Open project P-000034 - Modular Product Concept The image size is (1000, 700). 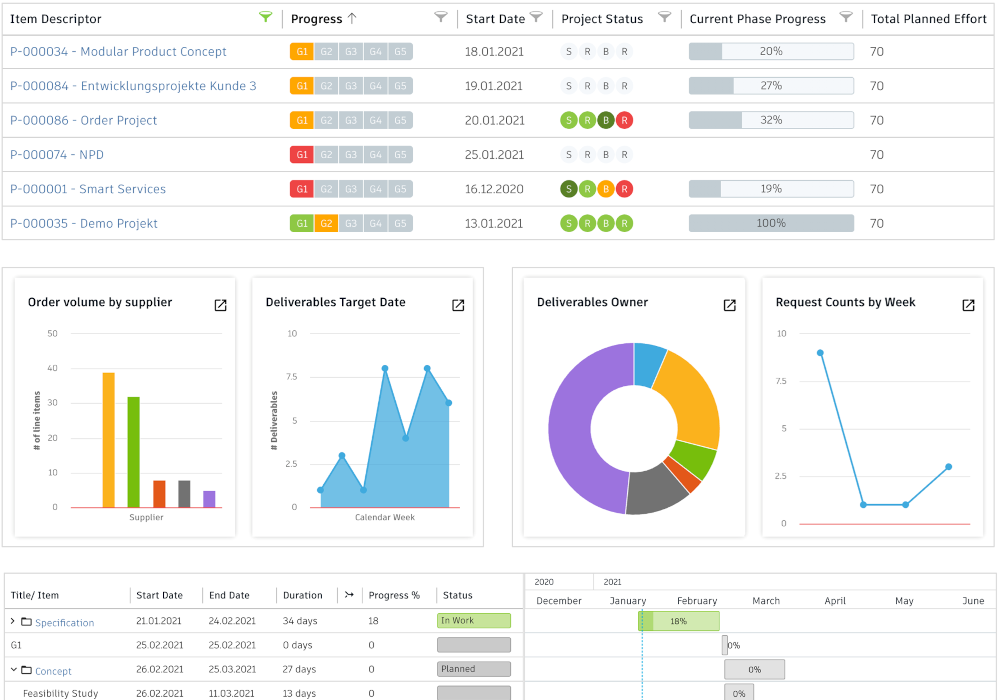click(118, 52)
